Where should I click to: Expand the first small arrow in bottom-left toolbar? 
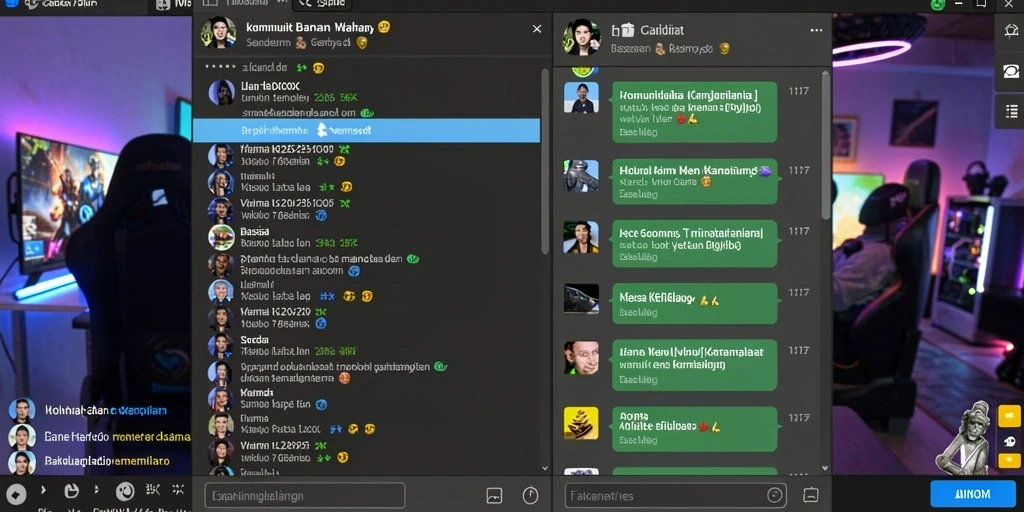click(44, 489)
